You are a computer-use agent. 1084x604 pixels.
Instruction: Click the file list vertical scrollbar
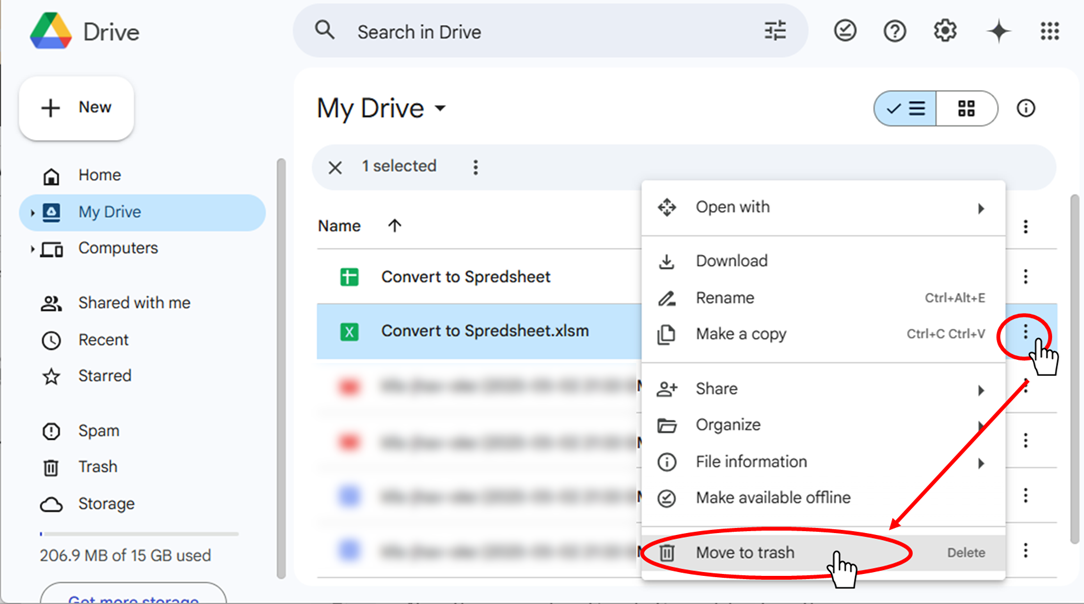tap(1074, 370)
